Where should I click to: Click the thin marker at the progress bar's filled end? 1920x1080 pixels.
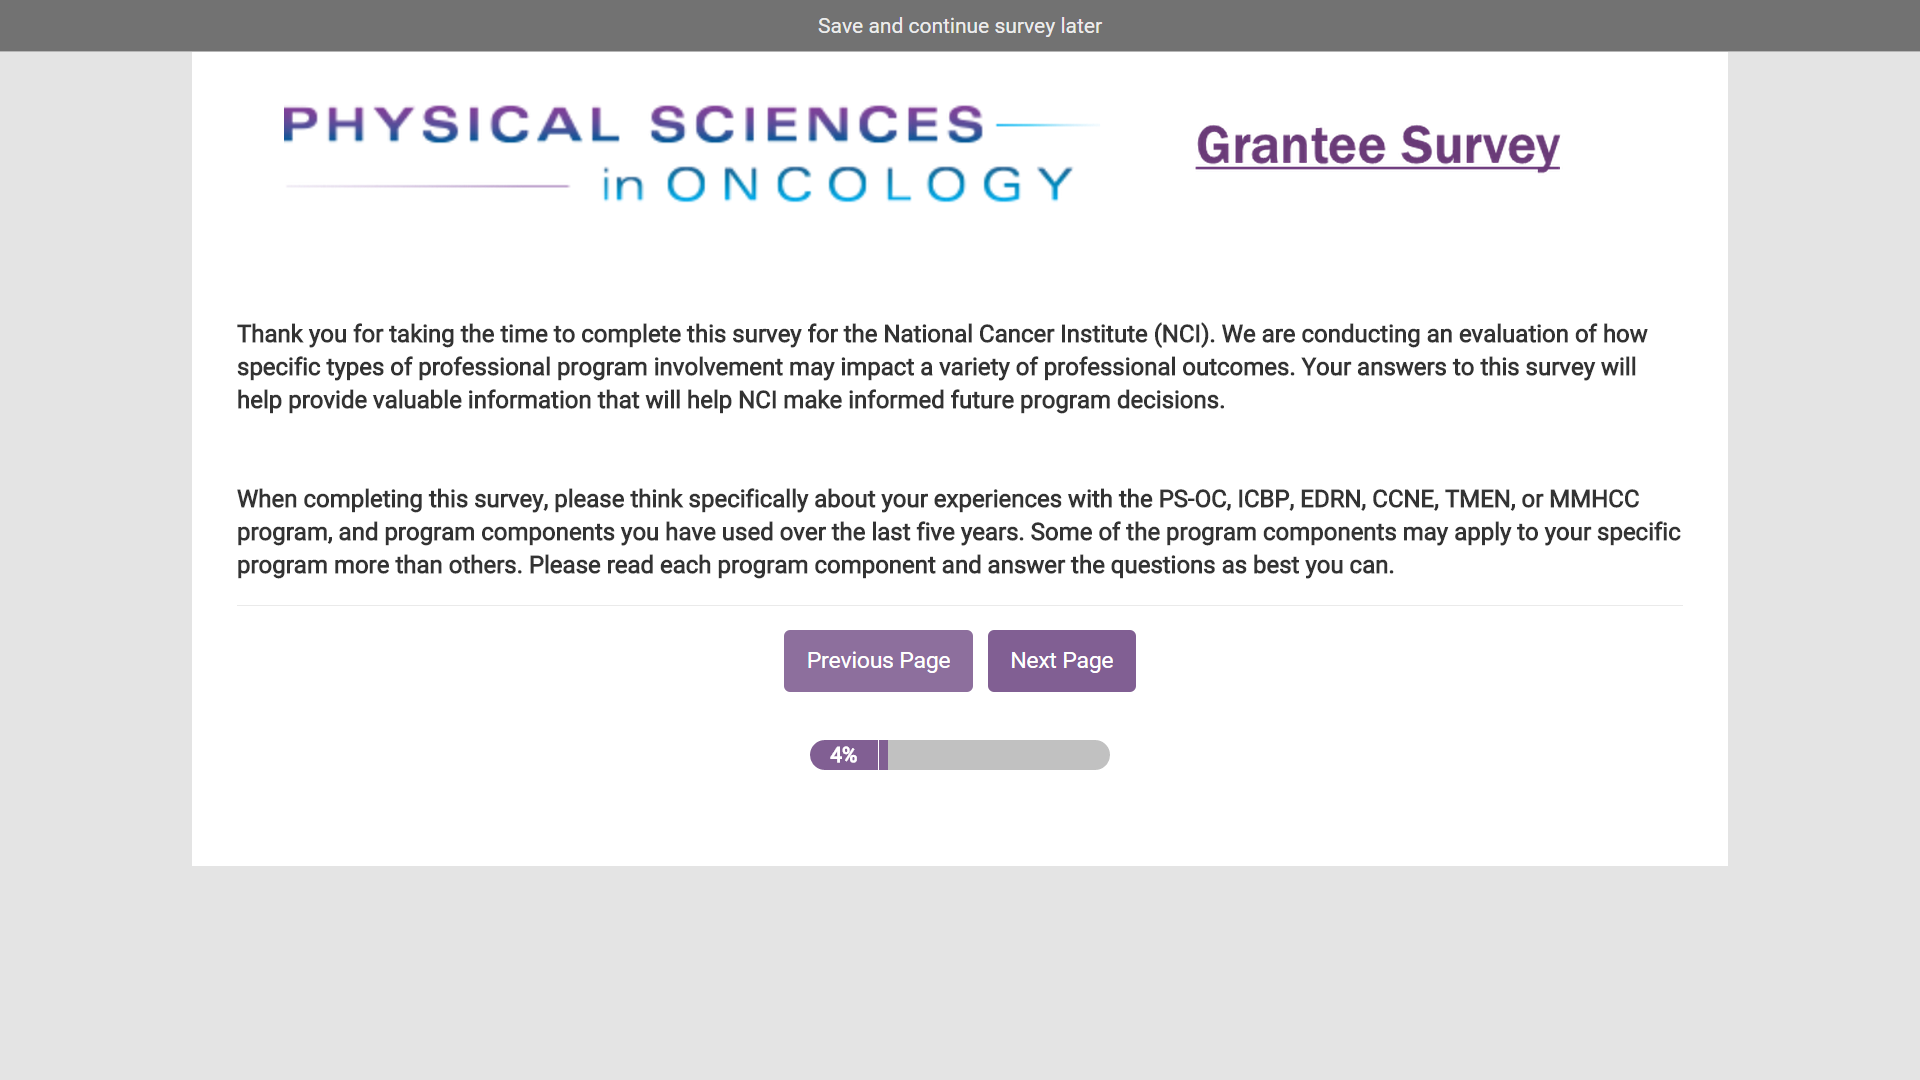pyautogui.click(x=883, y=755)
